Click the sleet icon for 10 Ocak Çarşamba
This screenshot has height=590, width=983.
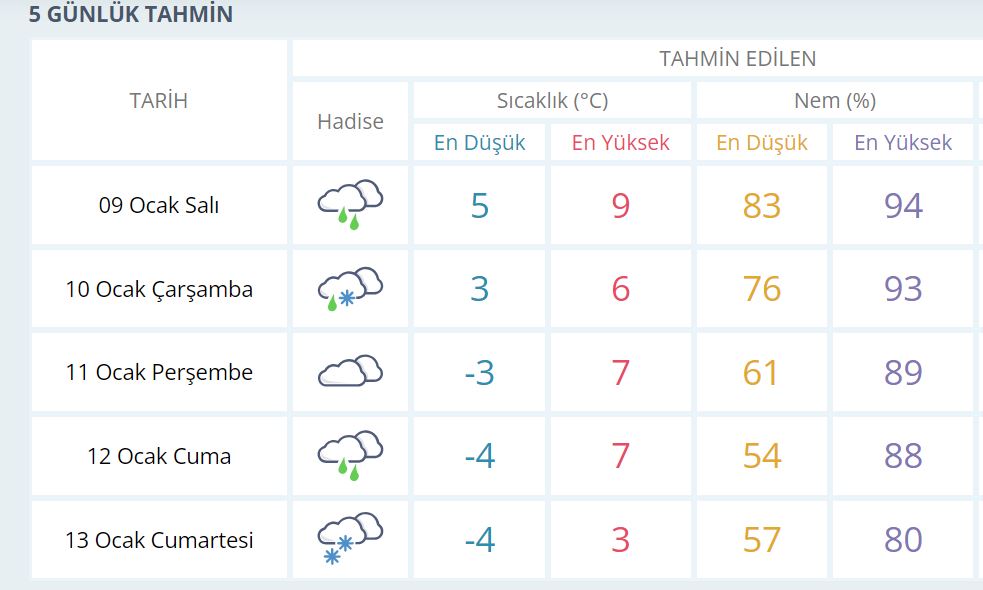[x=350, y=288]
